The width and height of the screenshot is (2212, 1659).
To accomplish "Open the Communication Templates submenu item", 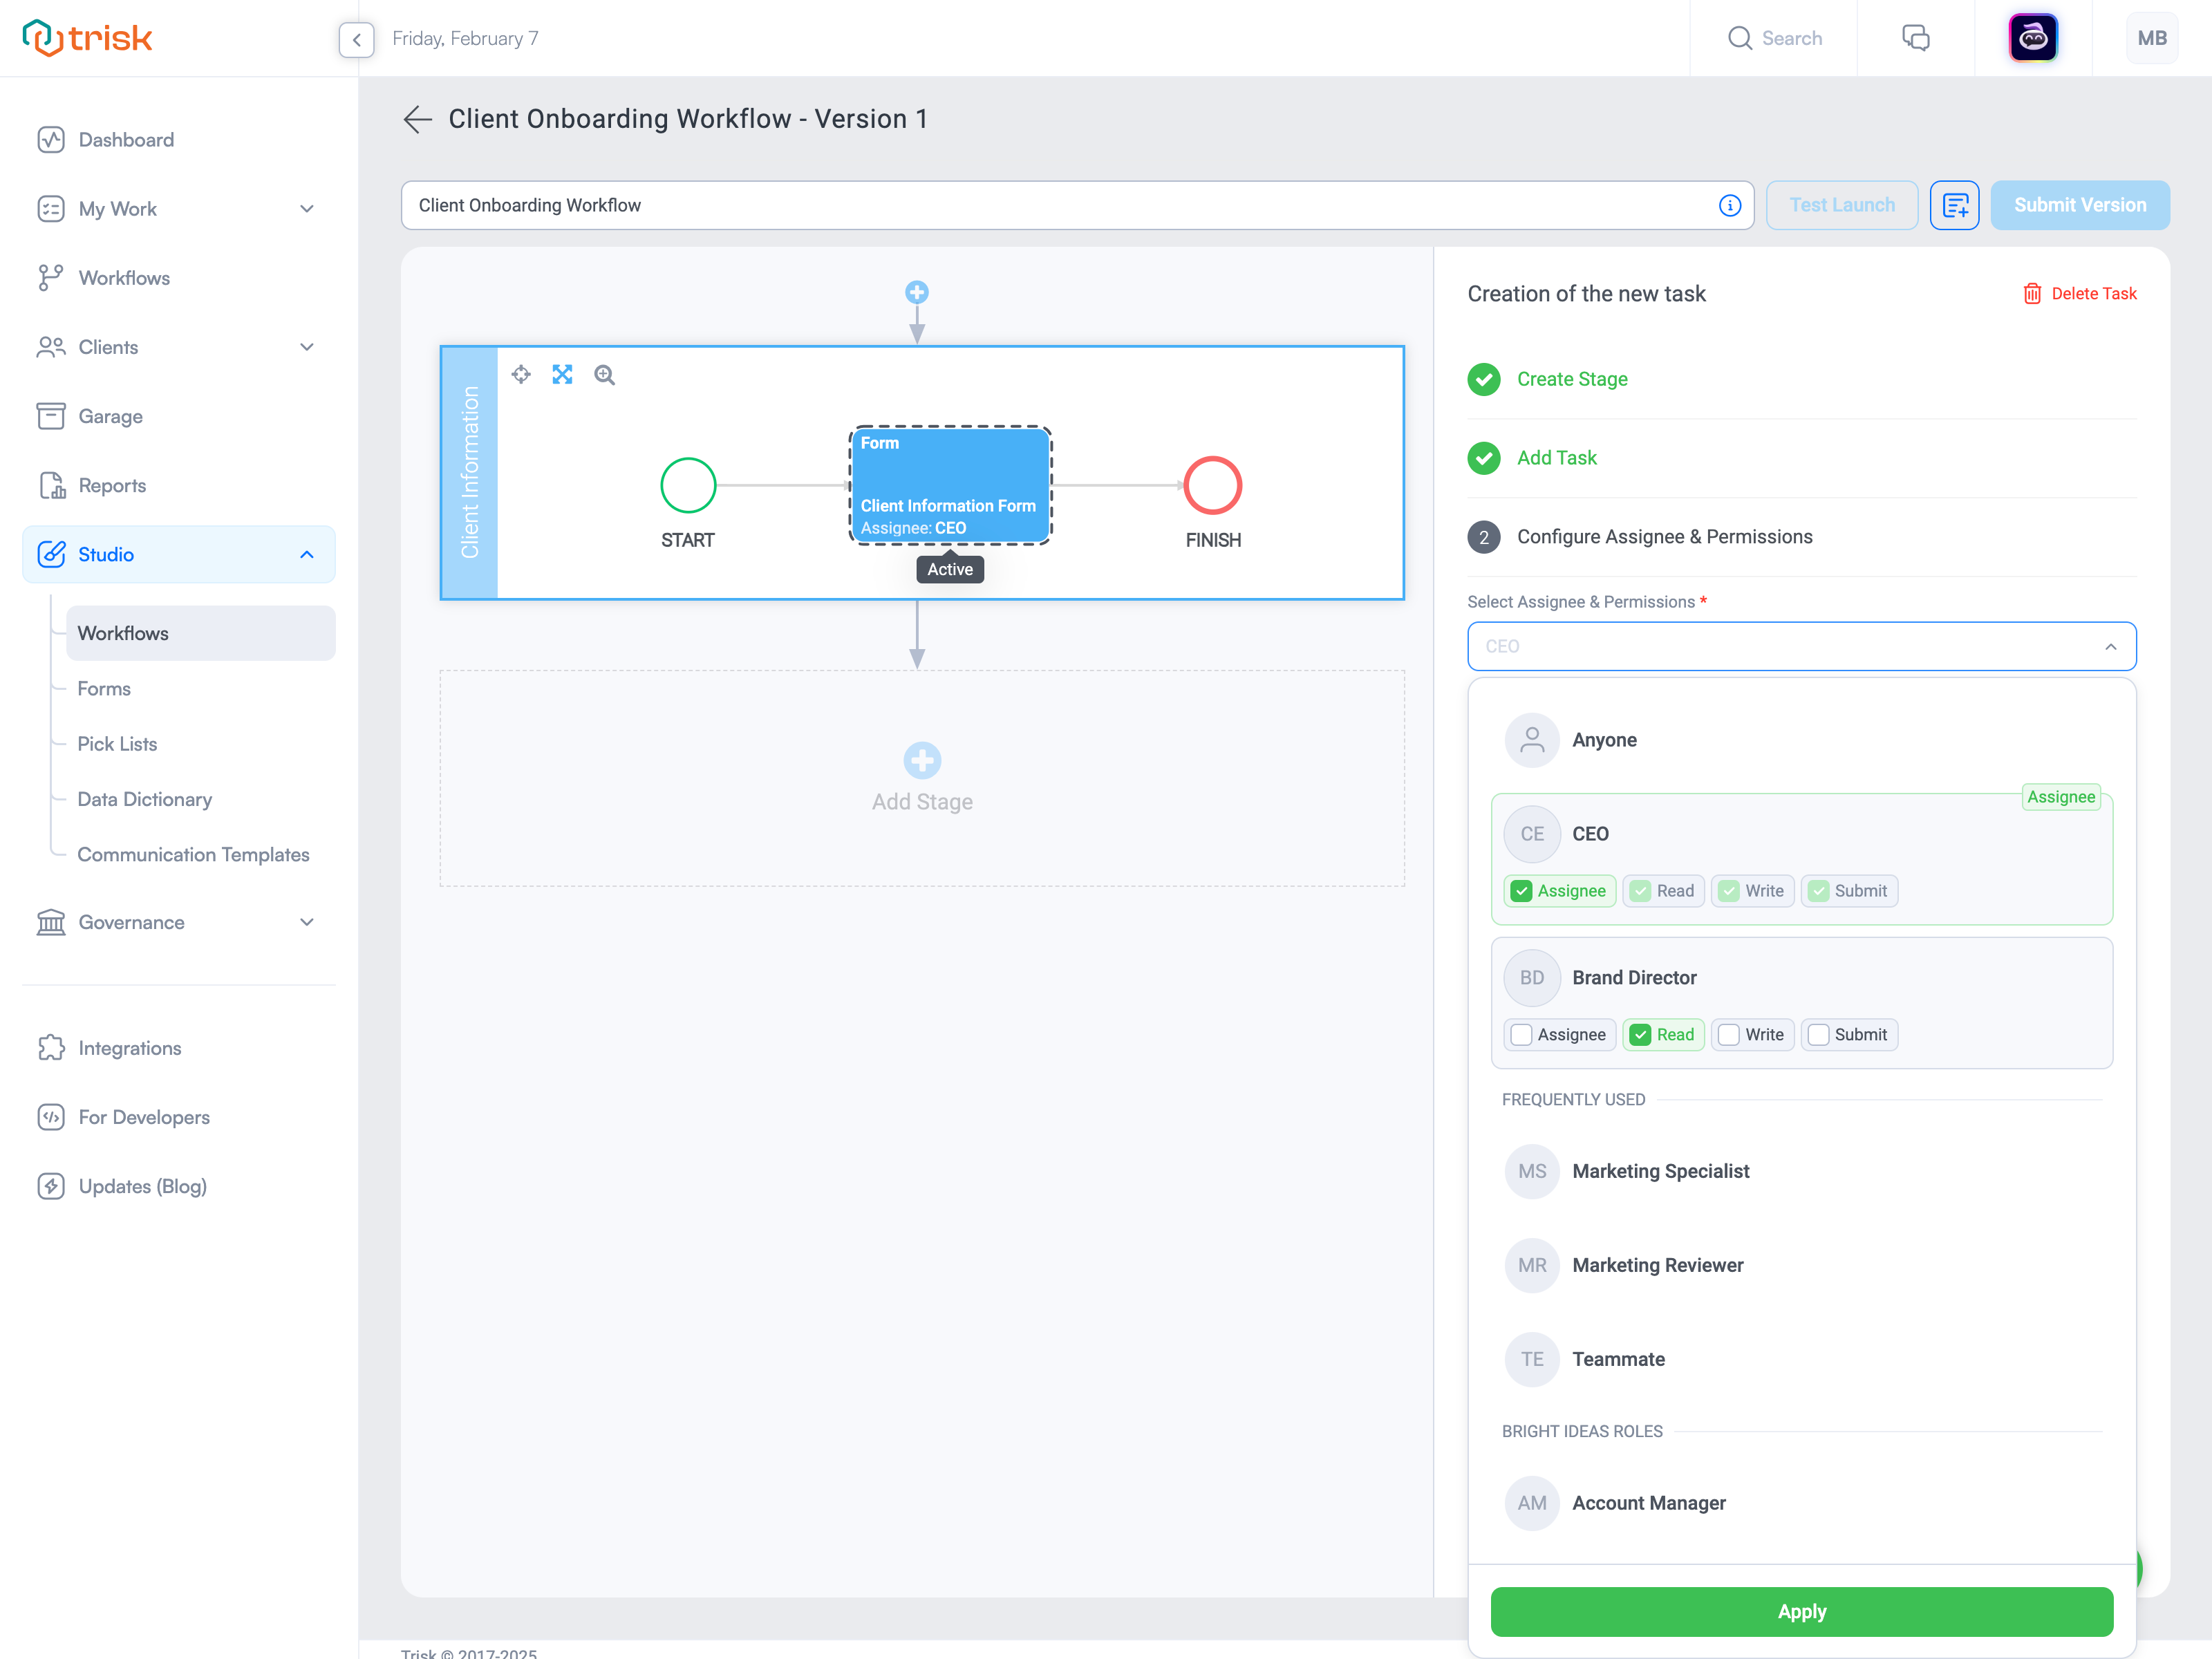I will [x=193, y=855].
